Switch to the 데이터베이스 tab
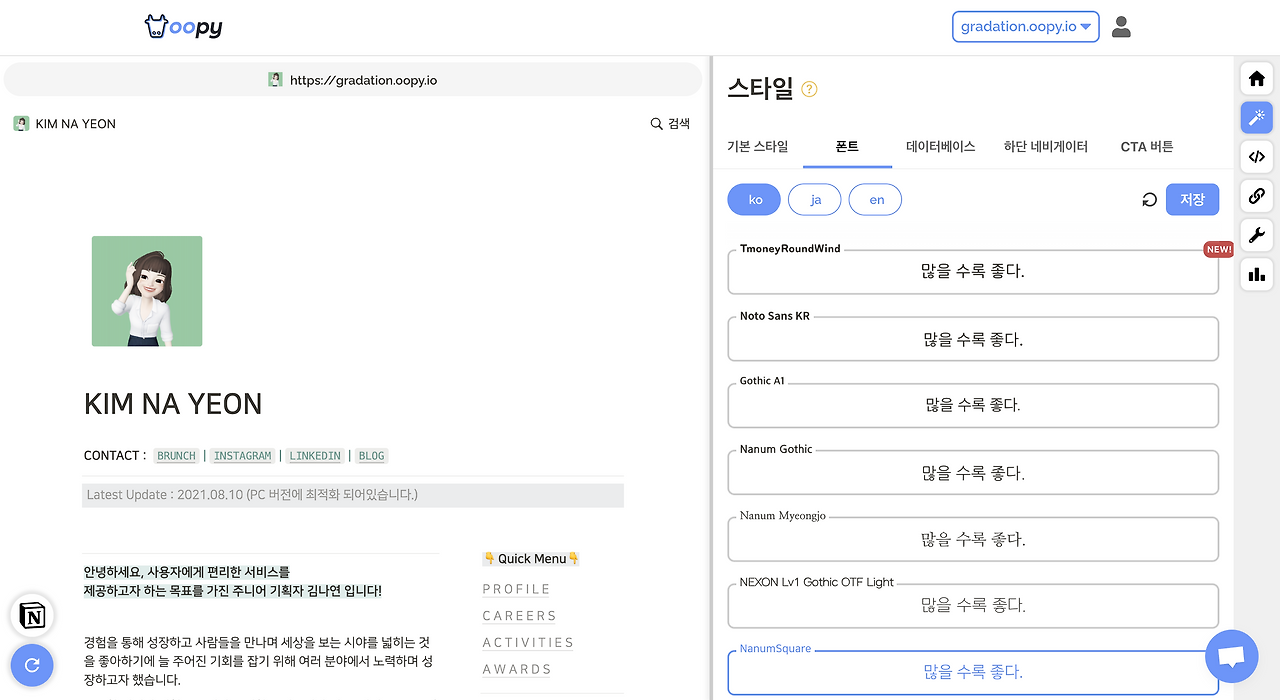Screen dimensions: 1280x700 (940, 146)
